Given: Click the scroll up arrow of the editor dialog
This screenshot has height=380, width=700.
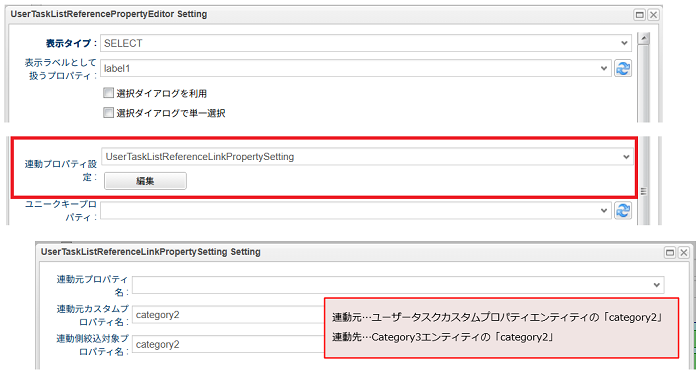Looking at the screenshot, I should (643, 39).
